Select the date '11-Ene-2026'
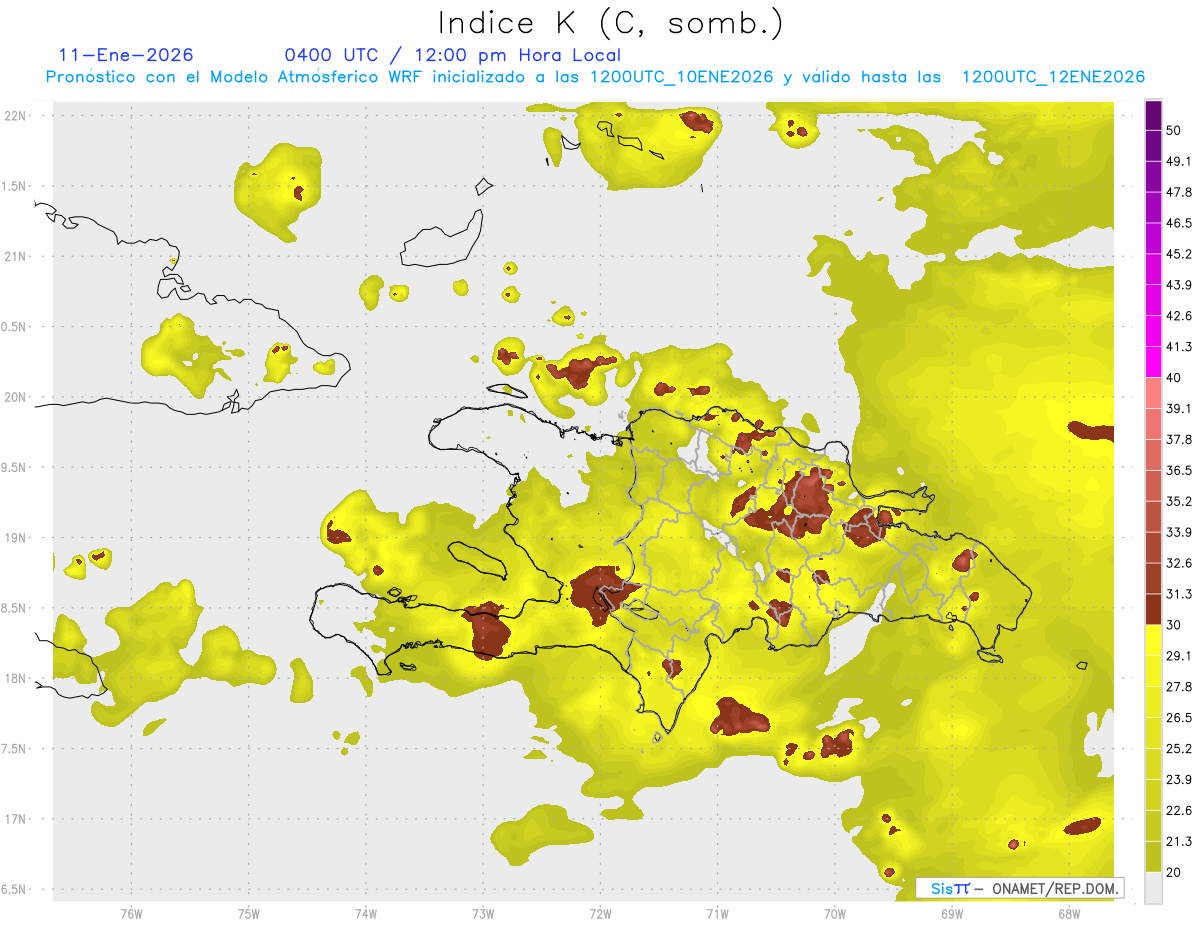 tap(126, 55)
